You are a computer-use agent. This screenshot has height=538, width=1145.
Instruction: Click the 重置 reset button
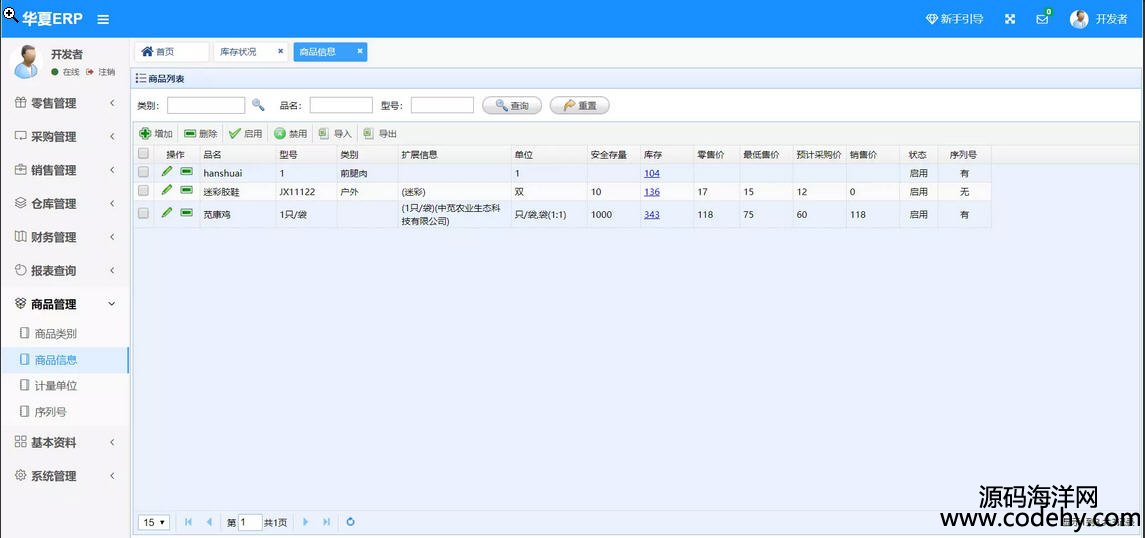tap(580, 106)
